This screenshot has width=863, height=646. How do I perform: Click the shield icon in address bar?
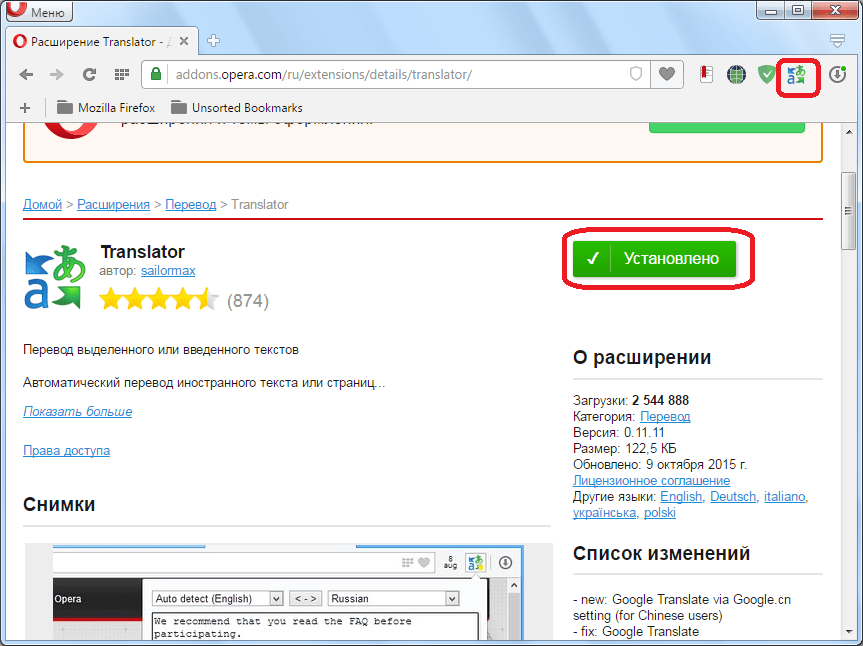636,74
